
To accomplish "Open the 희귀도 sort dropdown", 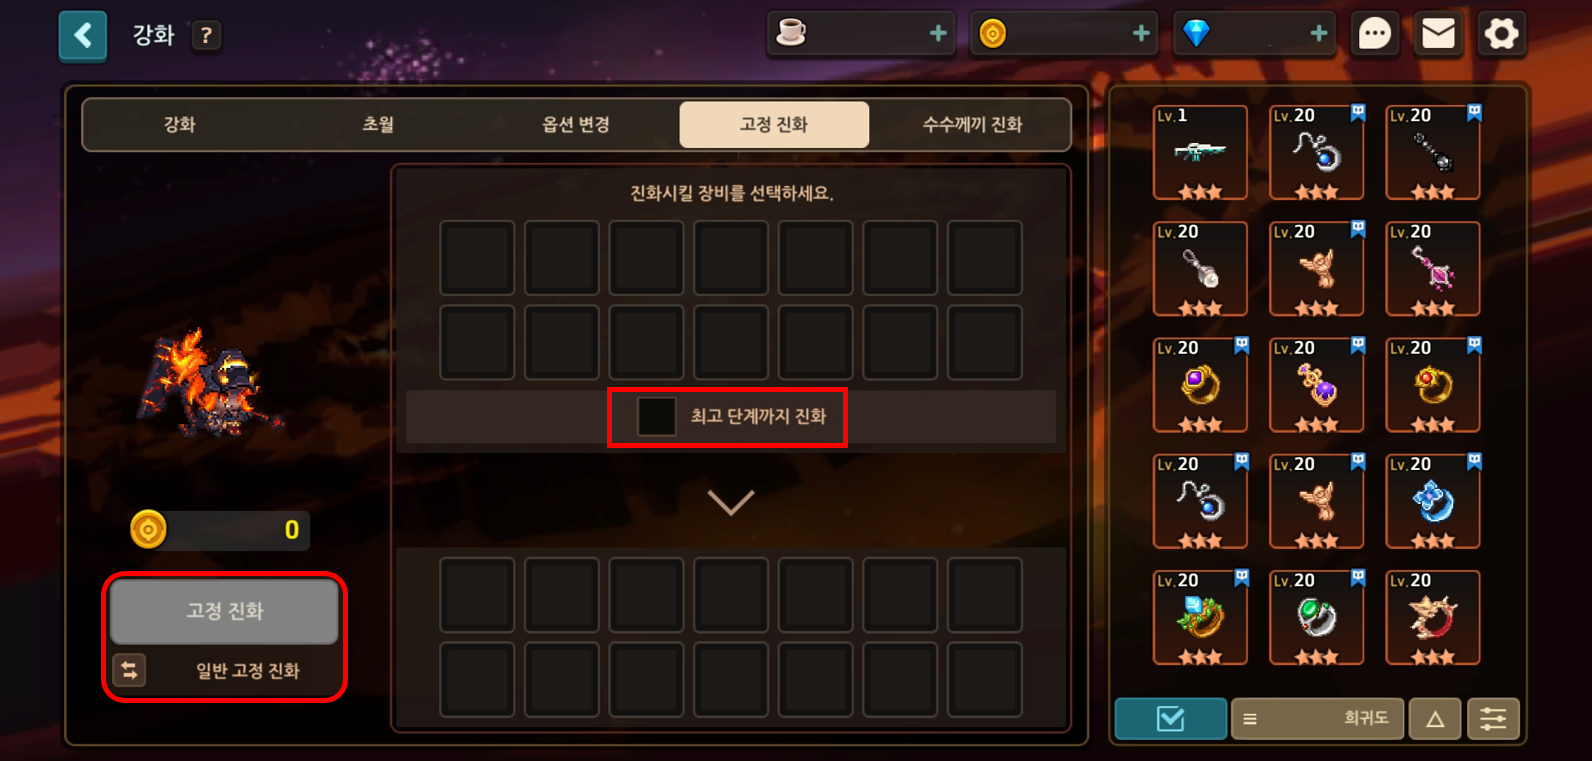I will click(x=1317, y=719).
